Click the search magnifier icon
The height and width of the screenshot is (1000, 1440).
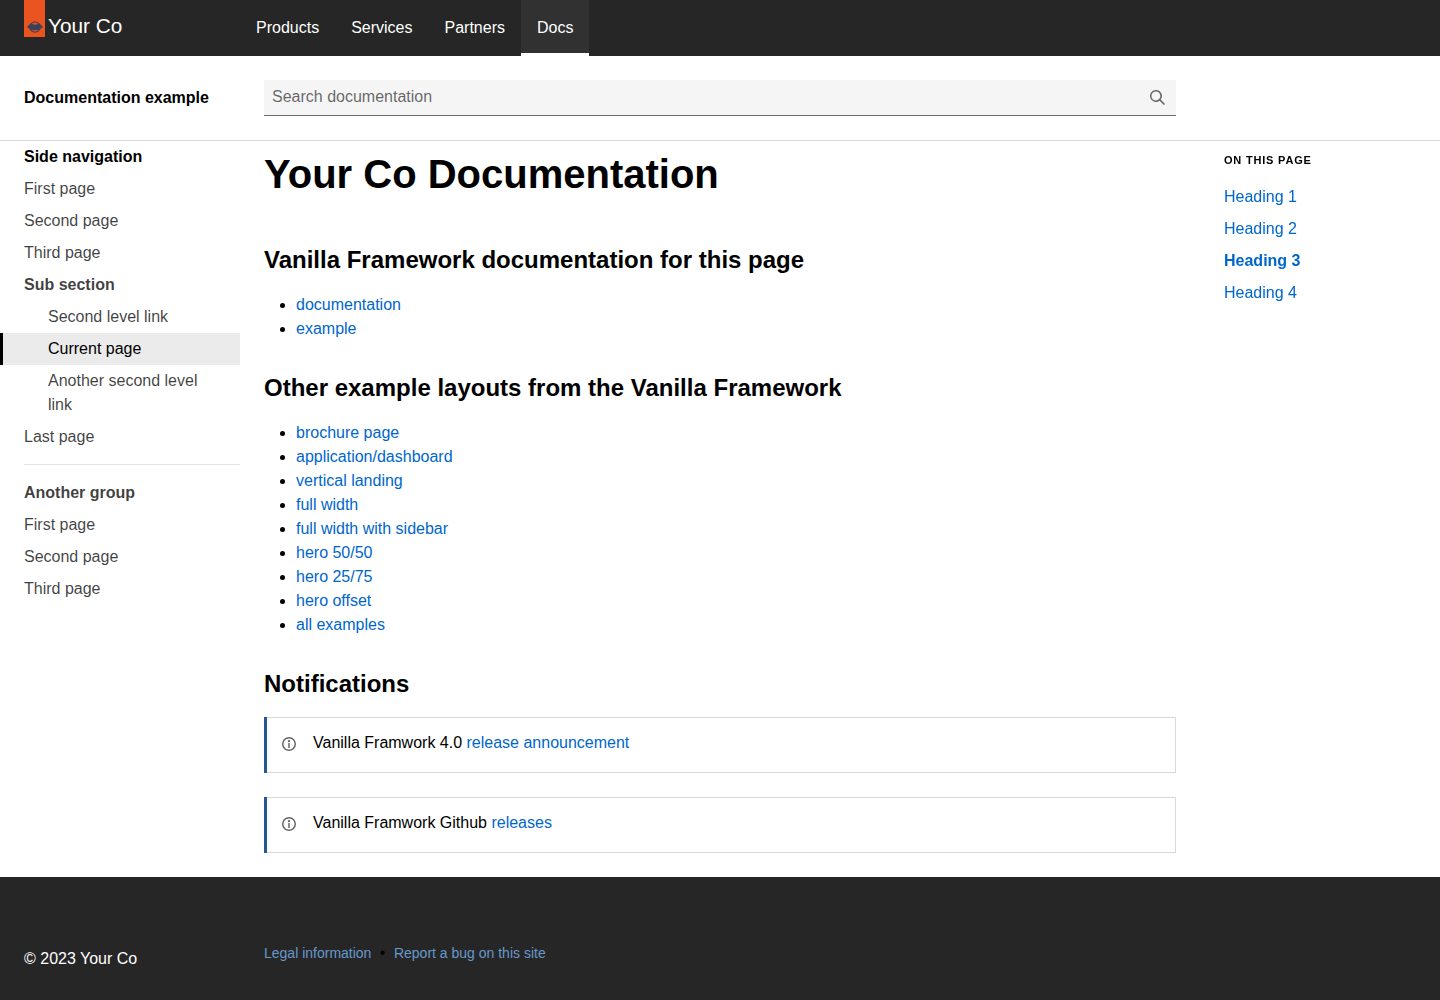click(1157, 97)
